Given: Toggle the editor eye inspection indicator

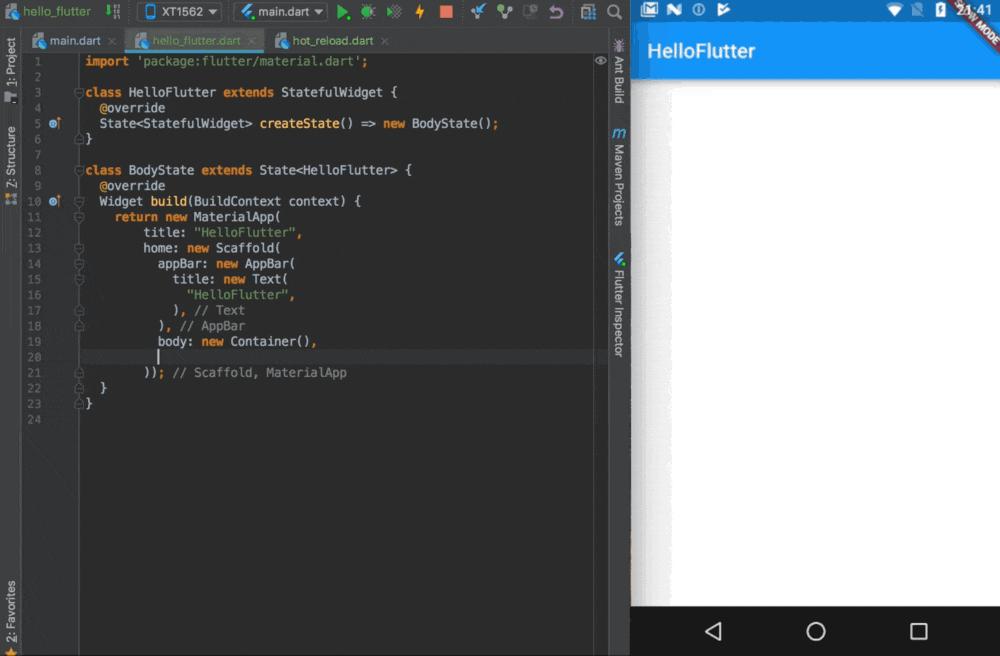Looking at the screenshot, I should click(600, 61).
